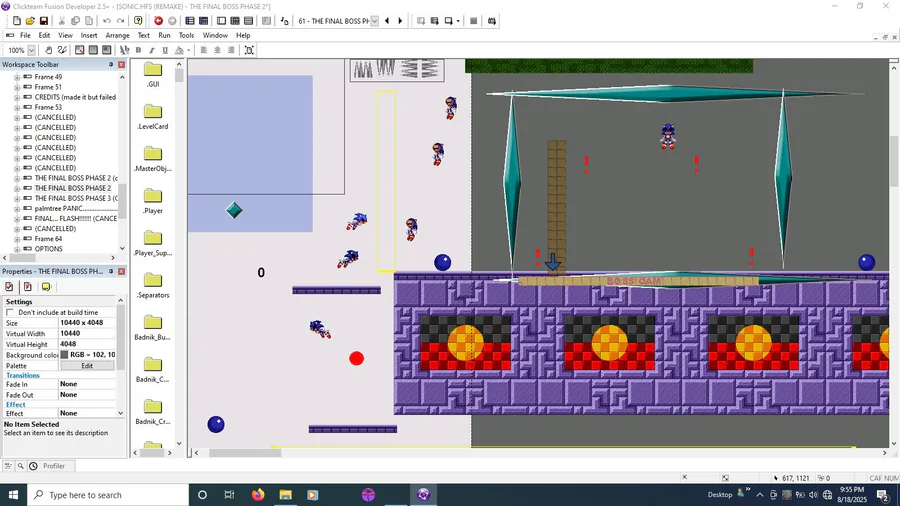Click the Stop button icon
Screen dimensions: 900x506
click(x=474, y=21)
